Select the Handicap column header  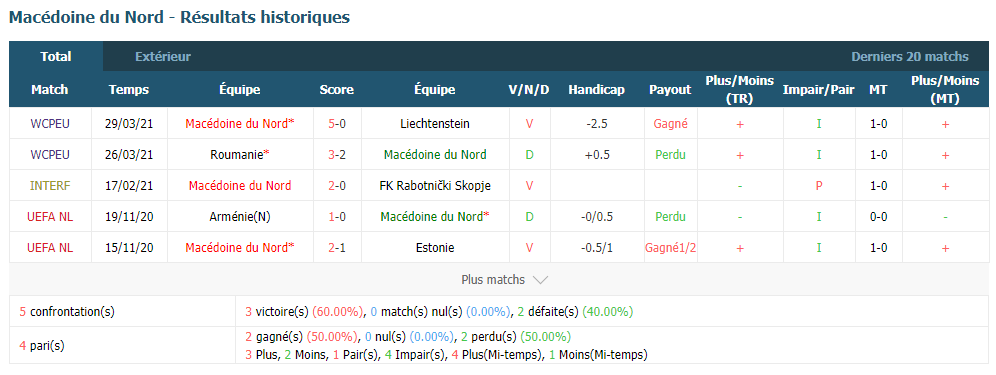(x=596, y=90)
